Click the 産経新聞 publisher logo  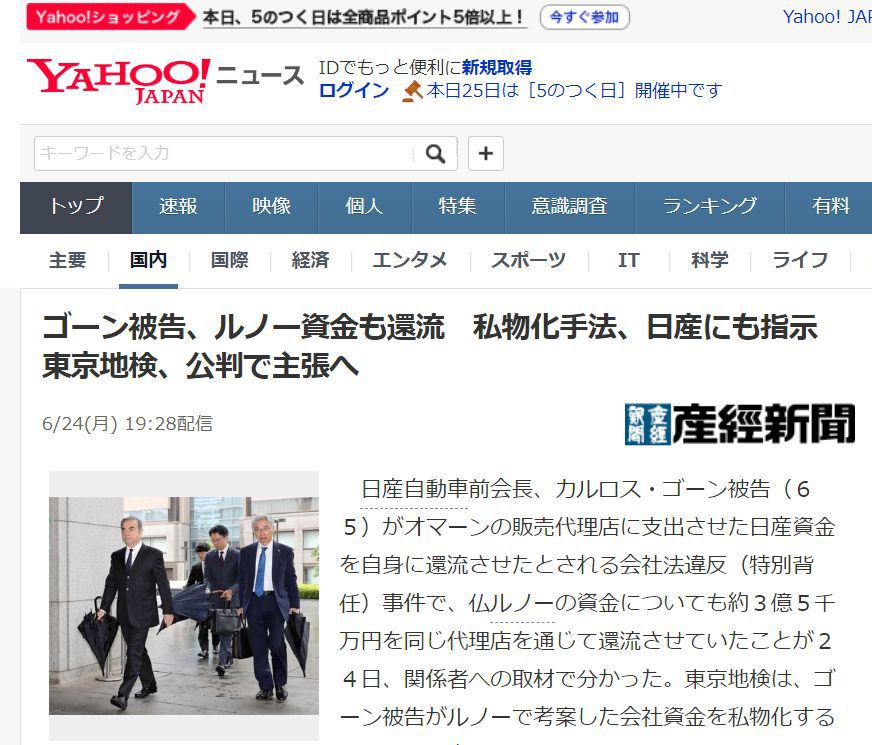pos(740,424)
